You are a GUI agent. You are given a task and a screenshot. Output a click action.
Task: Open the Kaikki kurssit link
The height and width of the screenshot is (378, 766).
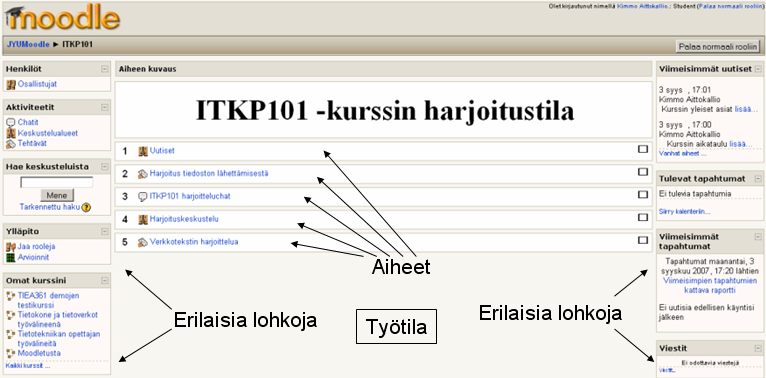tap(27, 365)
